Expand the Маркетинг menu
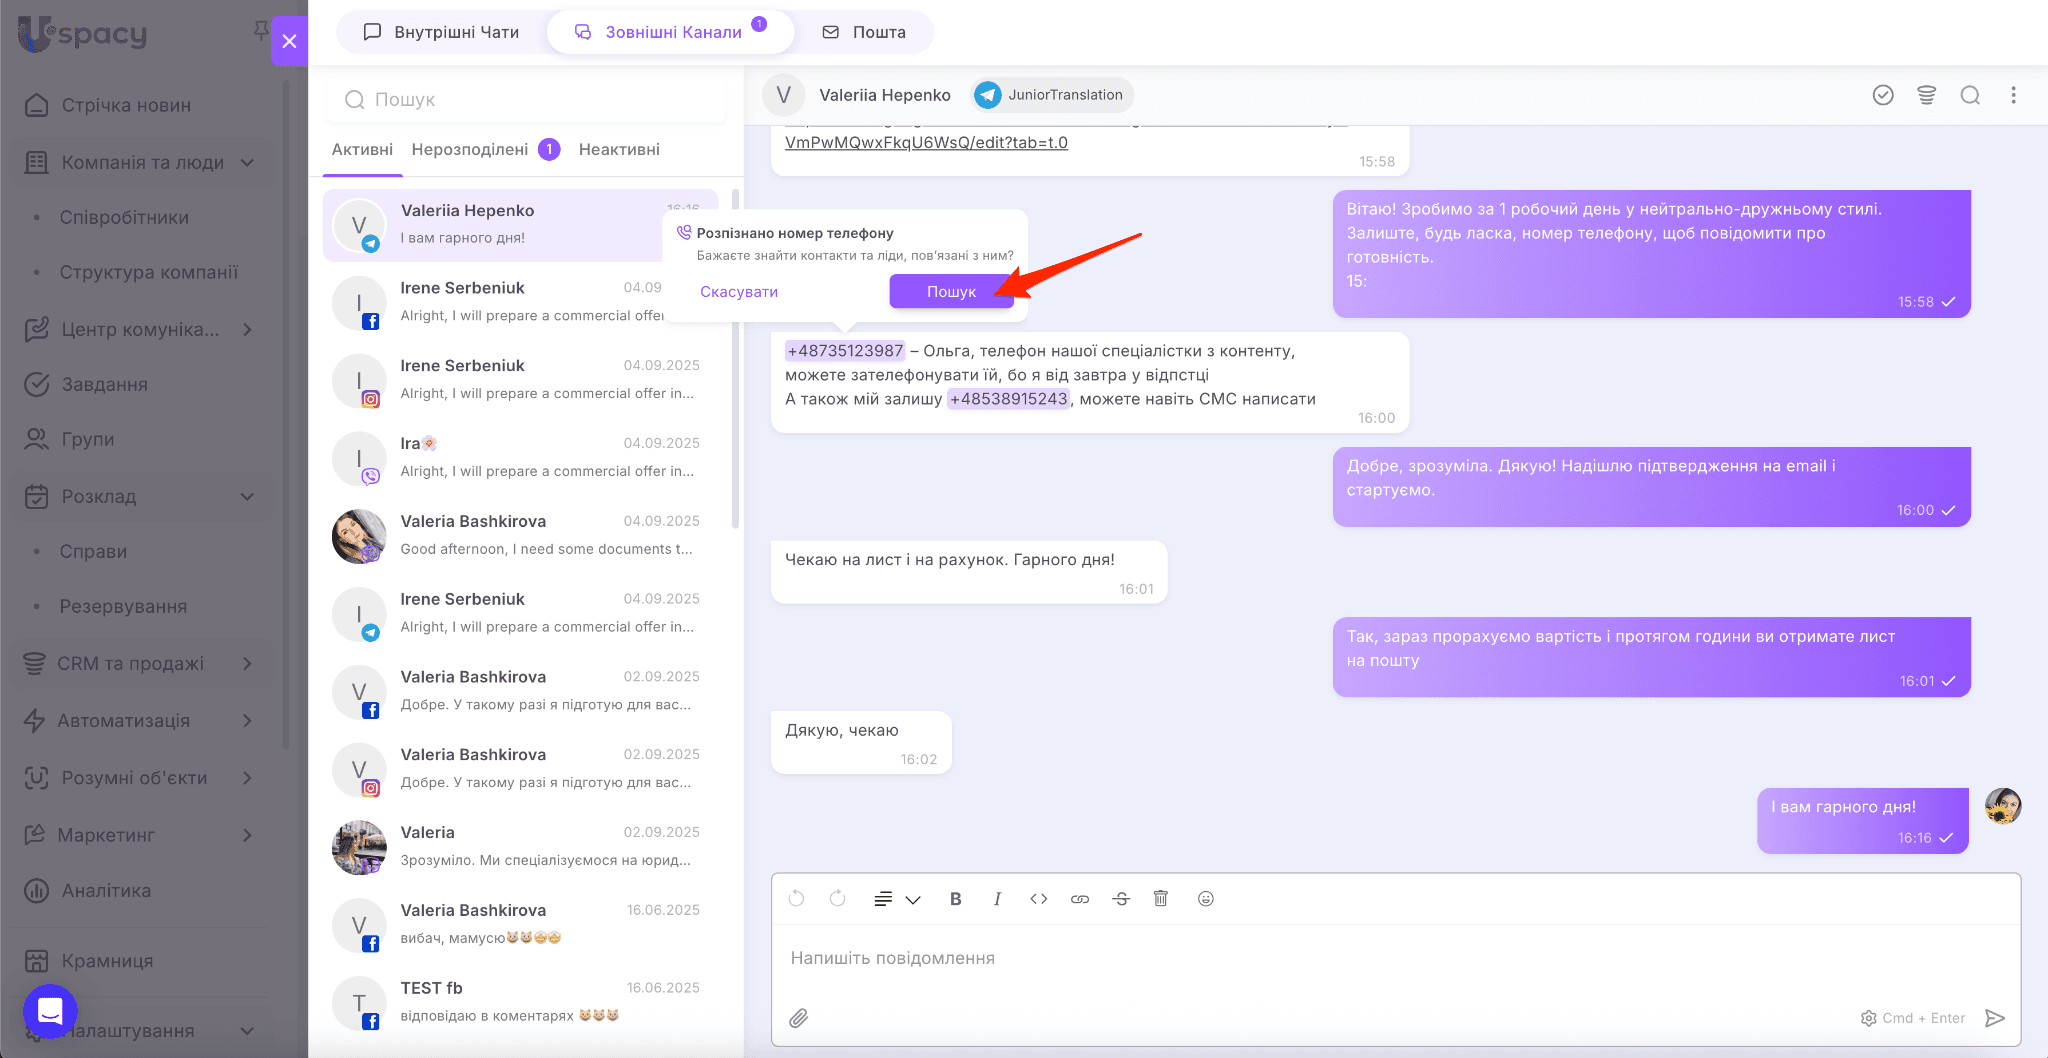The height and width of the screenshot is (1058, 2048). (x=142, y=834)
